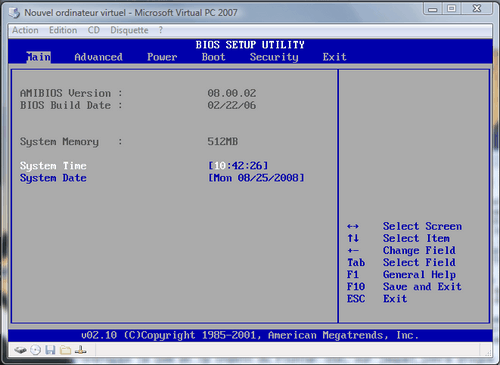Open the Action menu
The width and height of the screenshot is (500, 365).
[x=25, y=30]
